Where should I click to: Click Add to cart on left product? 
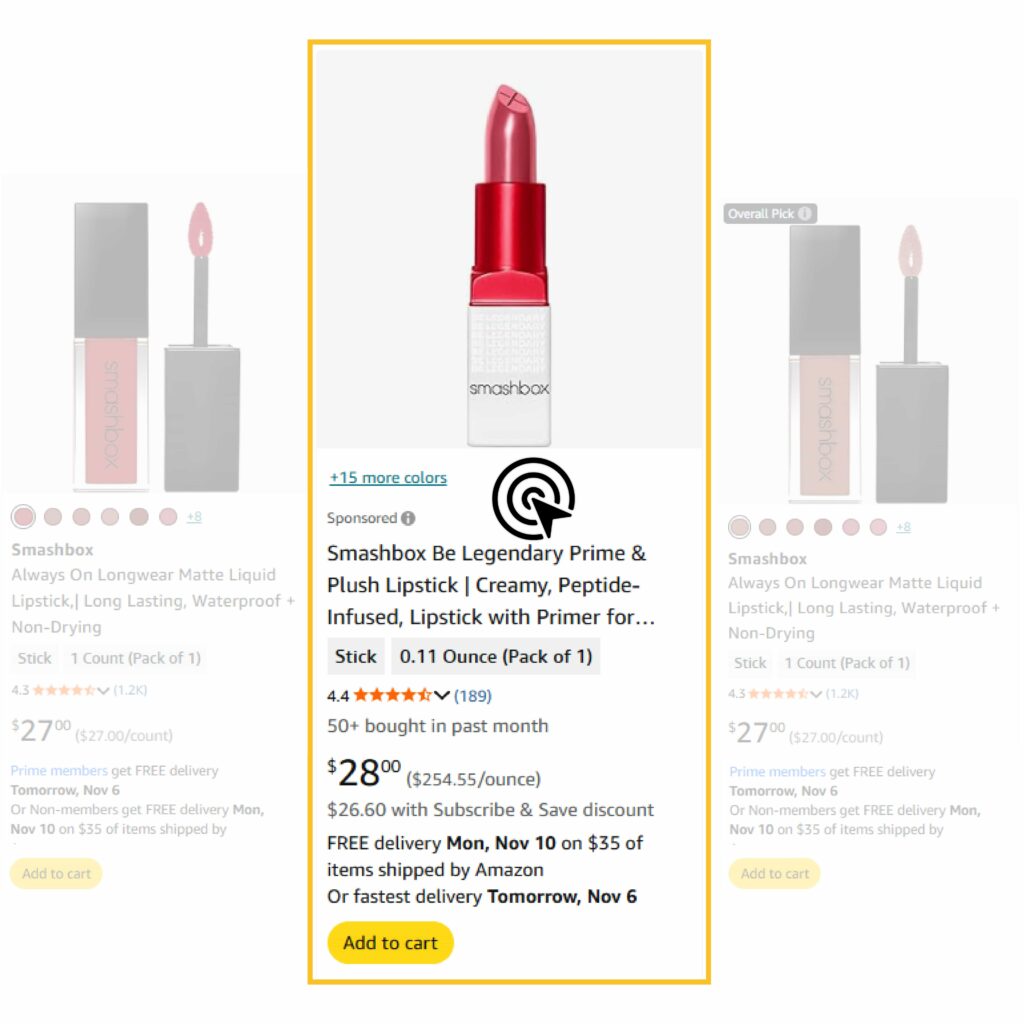click(x=56, y=874)
